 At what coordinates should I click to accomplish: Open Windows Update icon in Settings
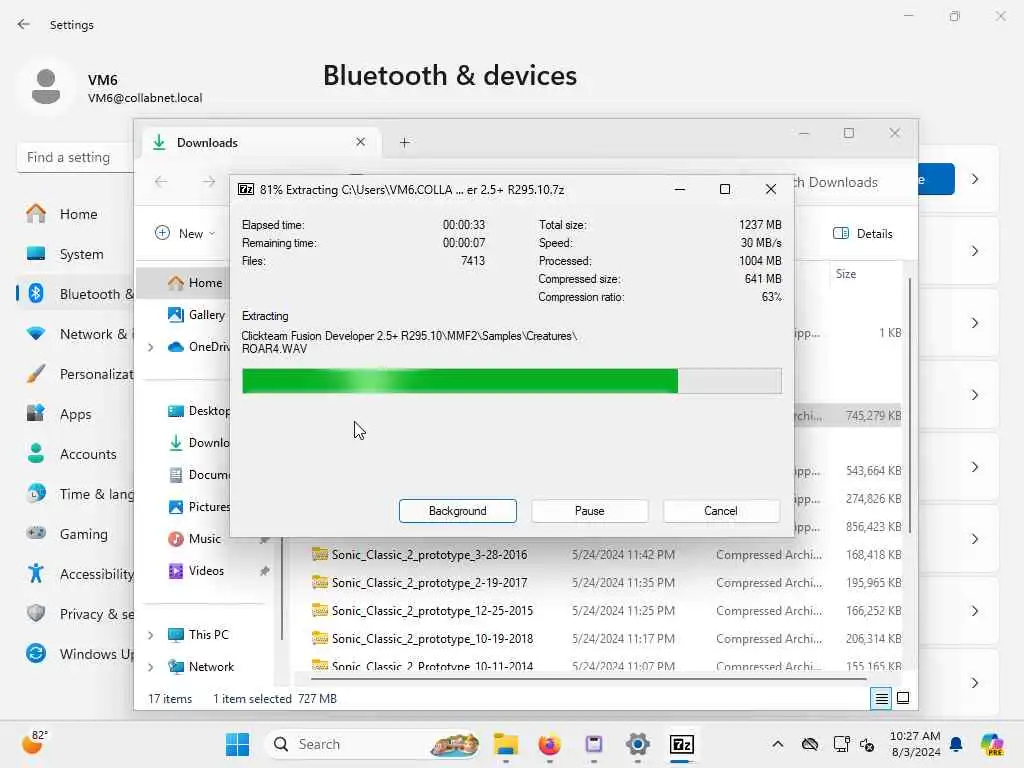point(36,653)
